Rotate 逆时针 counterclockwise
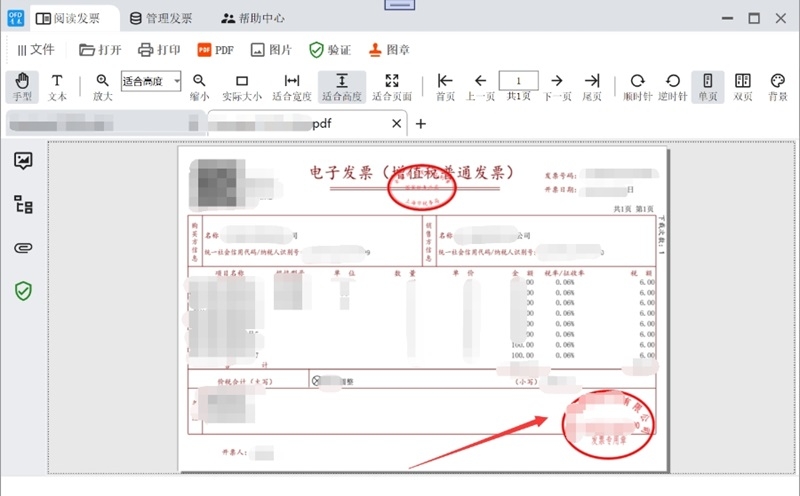Image resolution: width=800 pixels, height=496 pixels. 672,87
